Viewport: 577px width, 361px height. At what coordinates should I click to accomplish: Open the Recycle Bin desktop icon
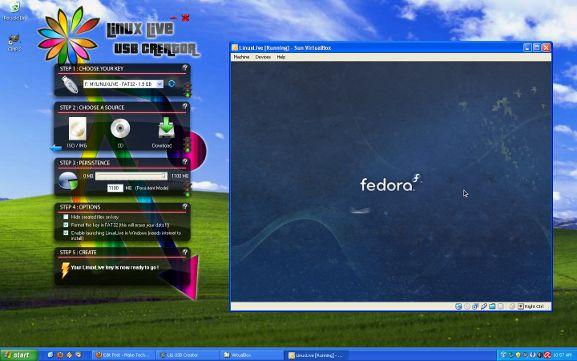point(14,11)
